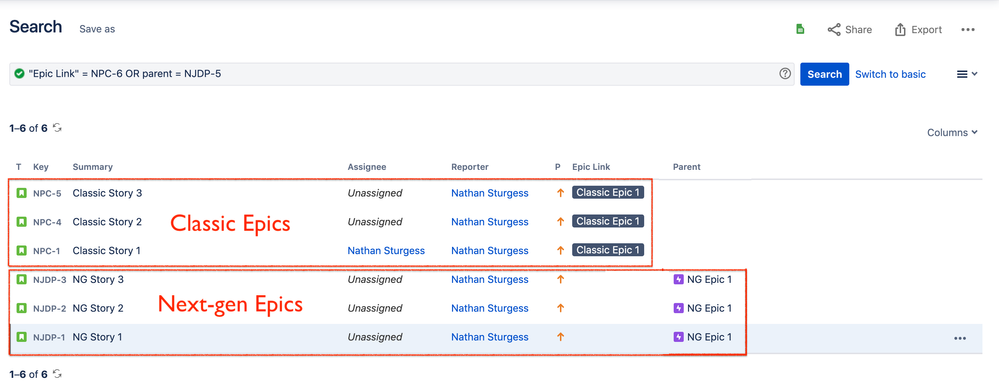Open row actions ellipsis for NJDP-1
Image resolution: width=999 pixels, height=388 pixels.
pos(959,338)
